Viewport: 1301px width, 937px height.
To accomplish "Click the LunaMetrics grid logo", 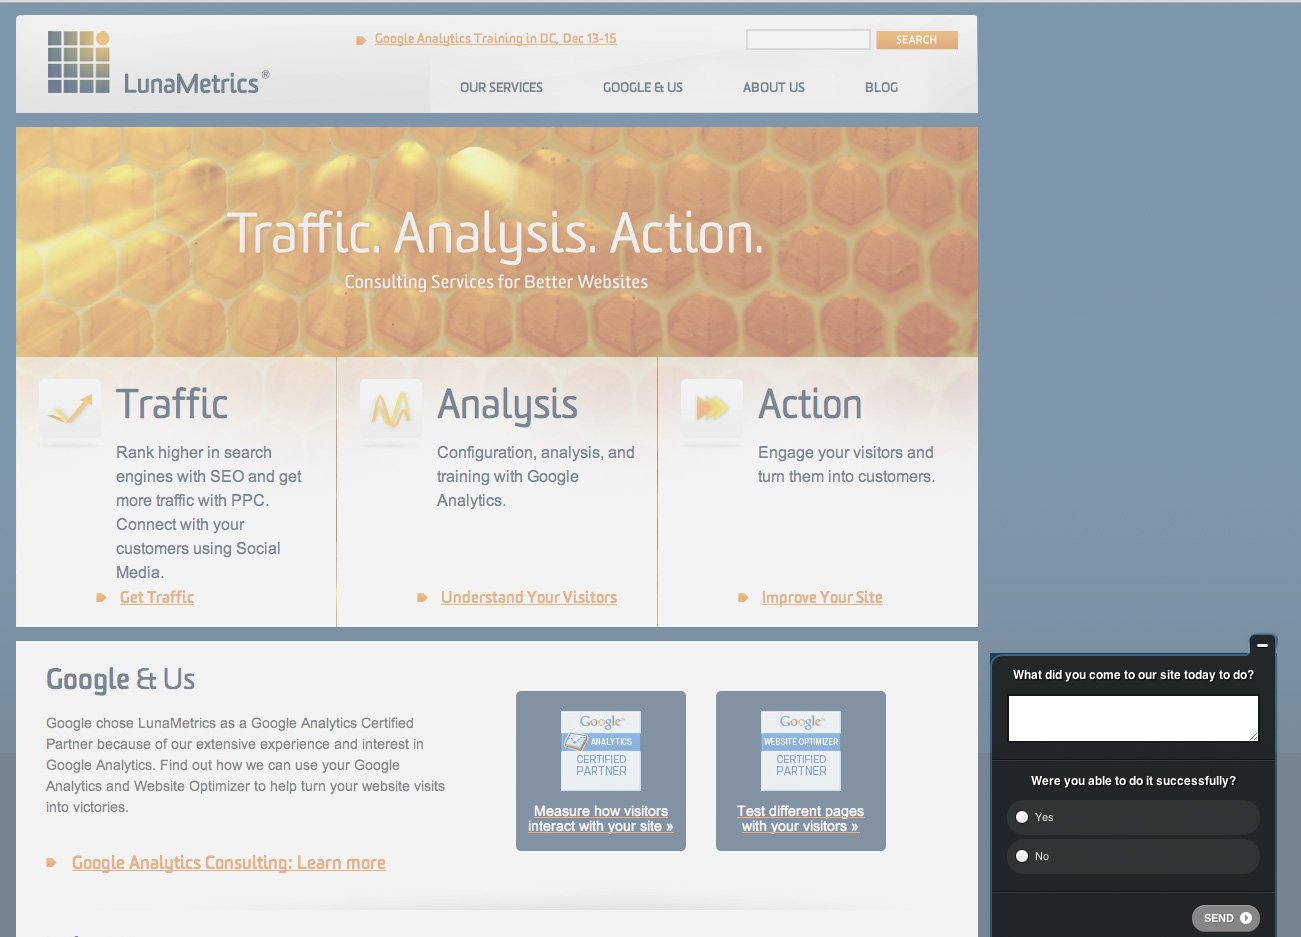I will click(x=78, y=62).
